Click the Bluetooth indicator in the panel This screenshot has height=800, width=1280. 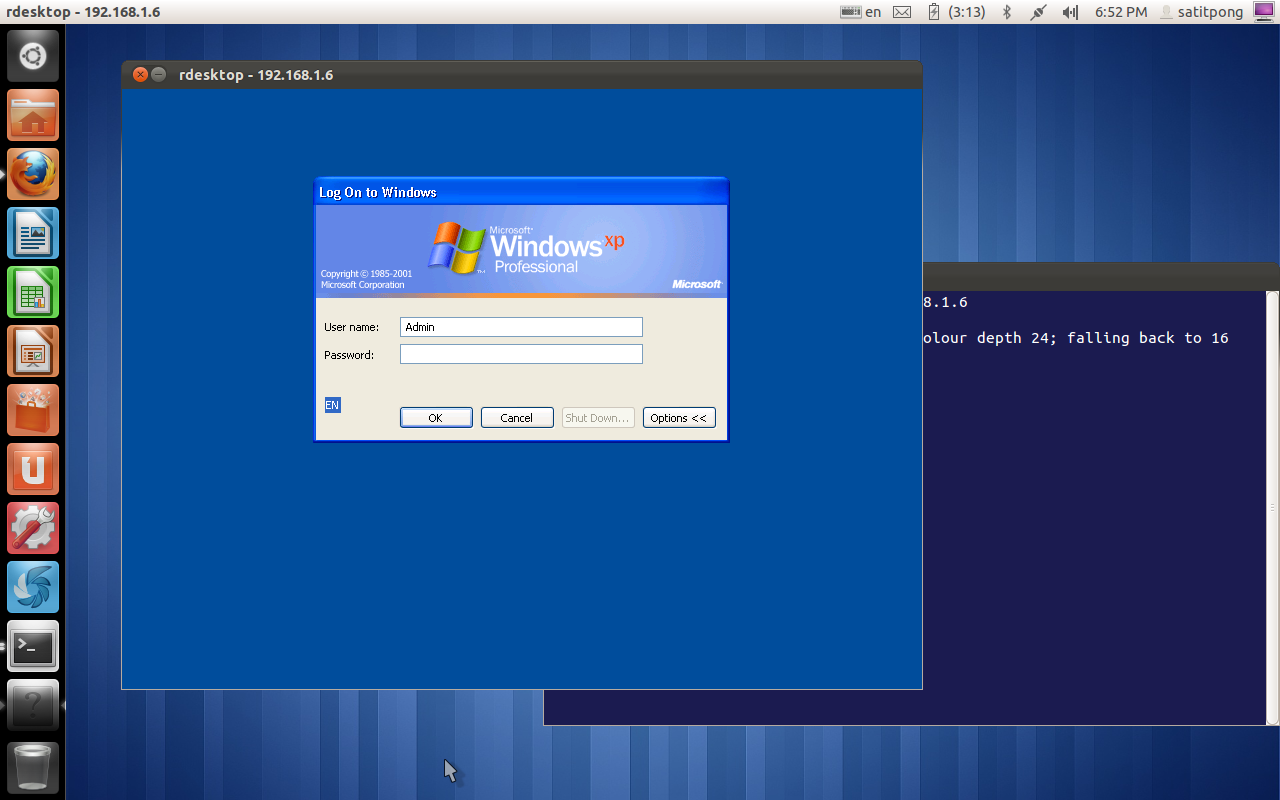click(1006, 12)
